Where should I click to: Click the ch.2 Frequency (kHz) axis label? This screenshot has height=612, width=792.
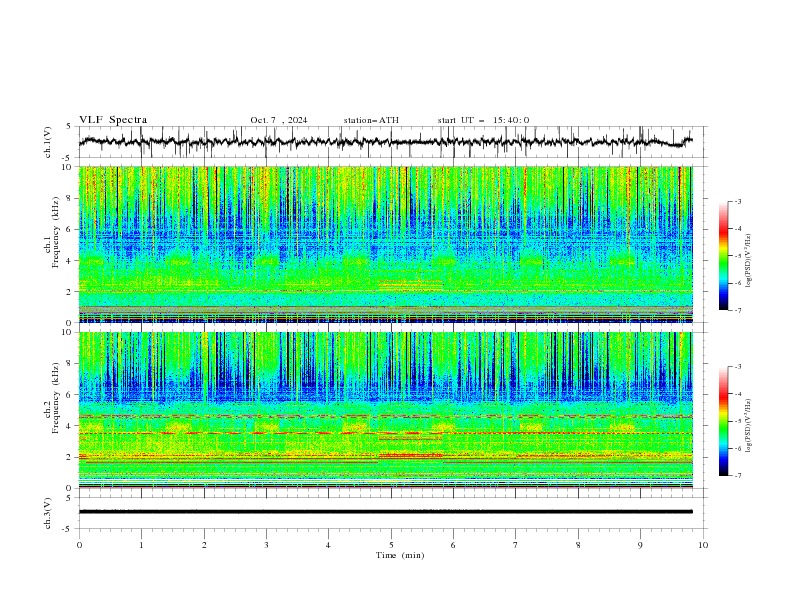[x=52, y=399]
